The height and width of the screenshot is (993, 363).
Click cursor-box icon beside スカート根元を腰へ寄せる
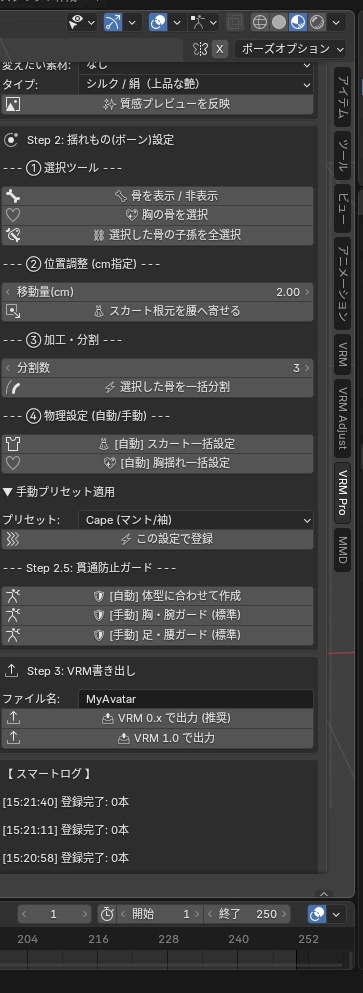coord(13,311)
